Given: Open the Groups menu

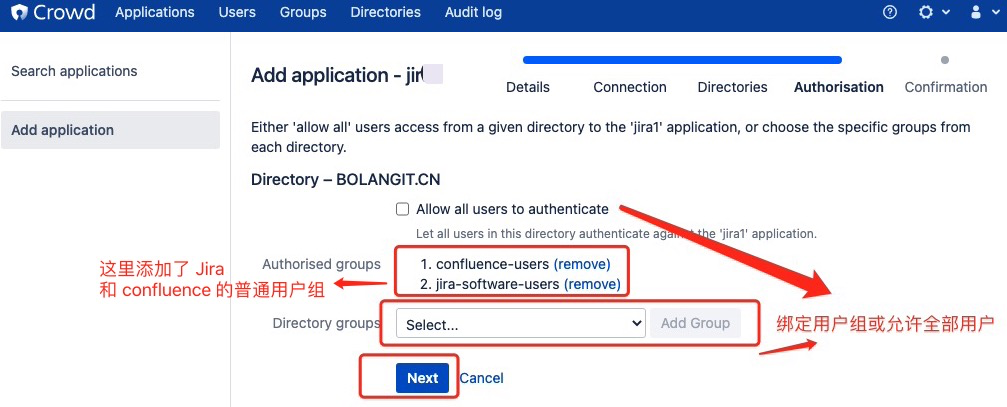Looking at the screenshot, I should [x=303, y=13].
